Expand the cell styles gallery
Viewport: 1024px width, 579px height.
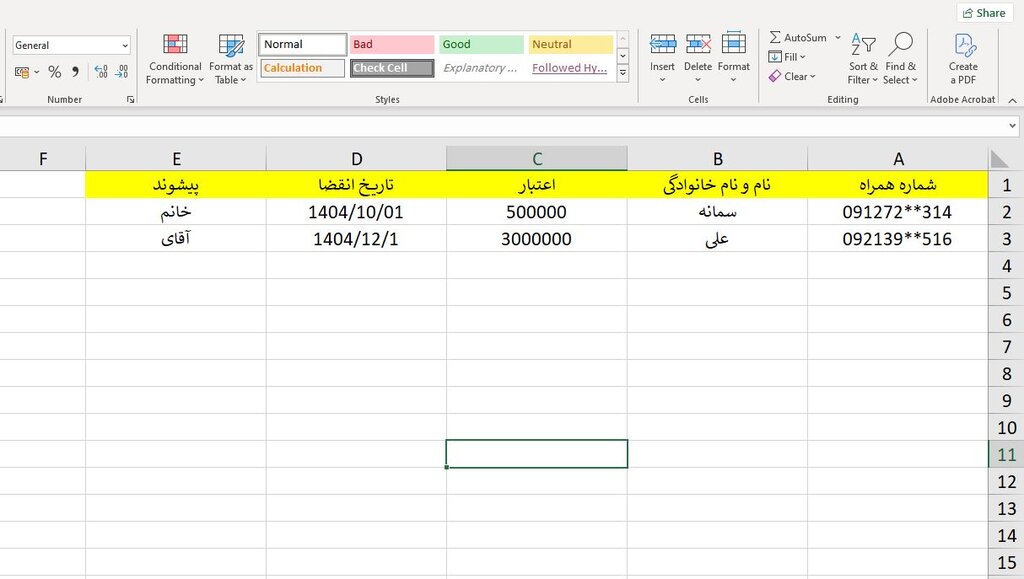623,73
